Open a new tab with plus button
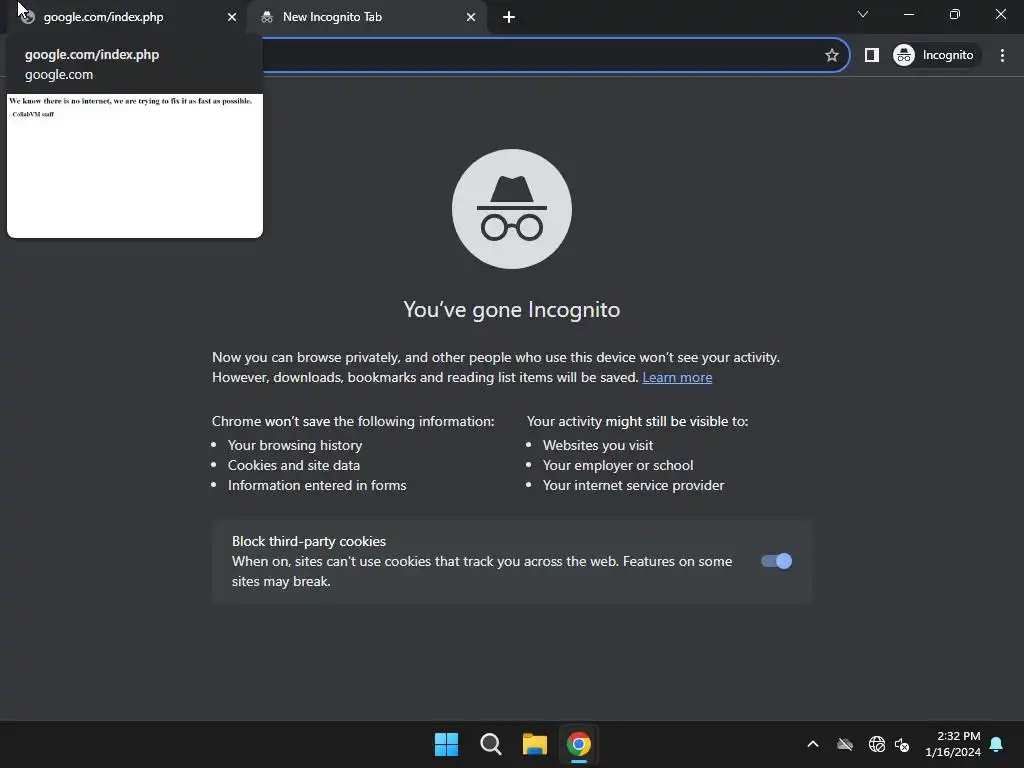Viewport: 1024px width, 768px height. click(509, 17)
